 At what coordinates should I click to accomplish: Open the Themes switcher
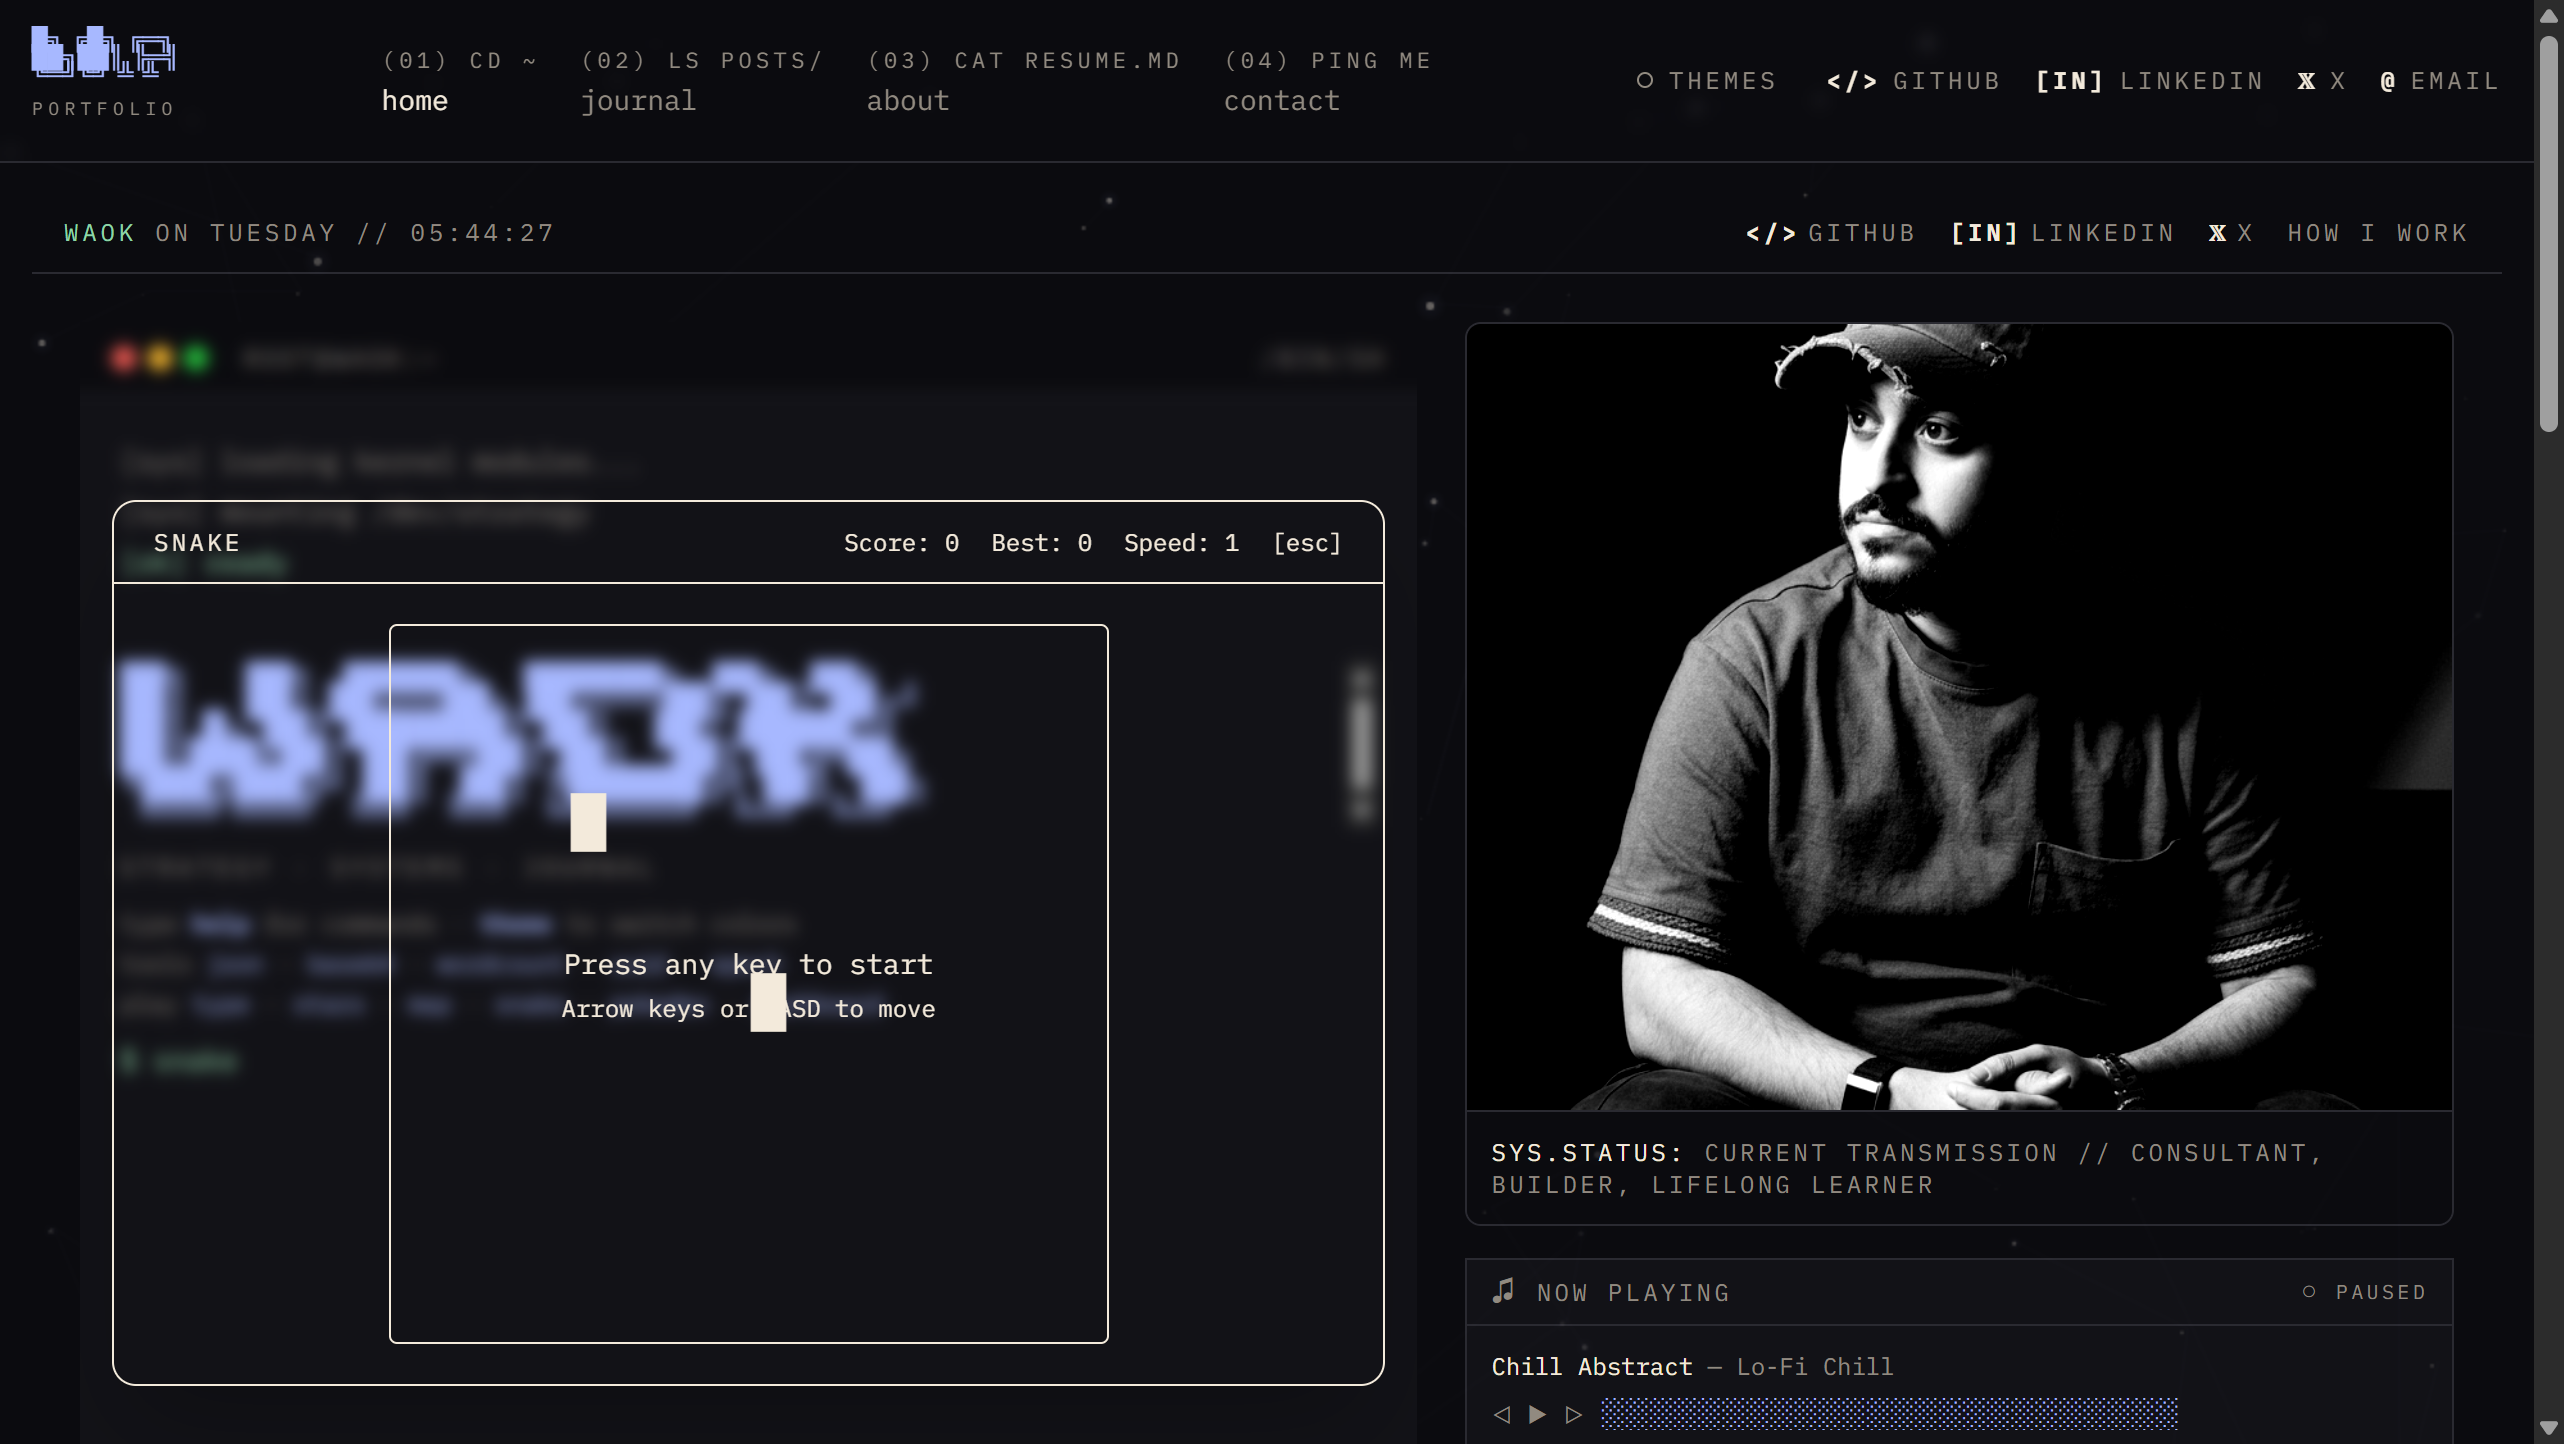pyautogui.click(x=1706, y=81)
